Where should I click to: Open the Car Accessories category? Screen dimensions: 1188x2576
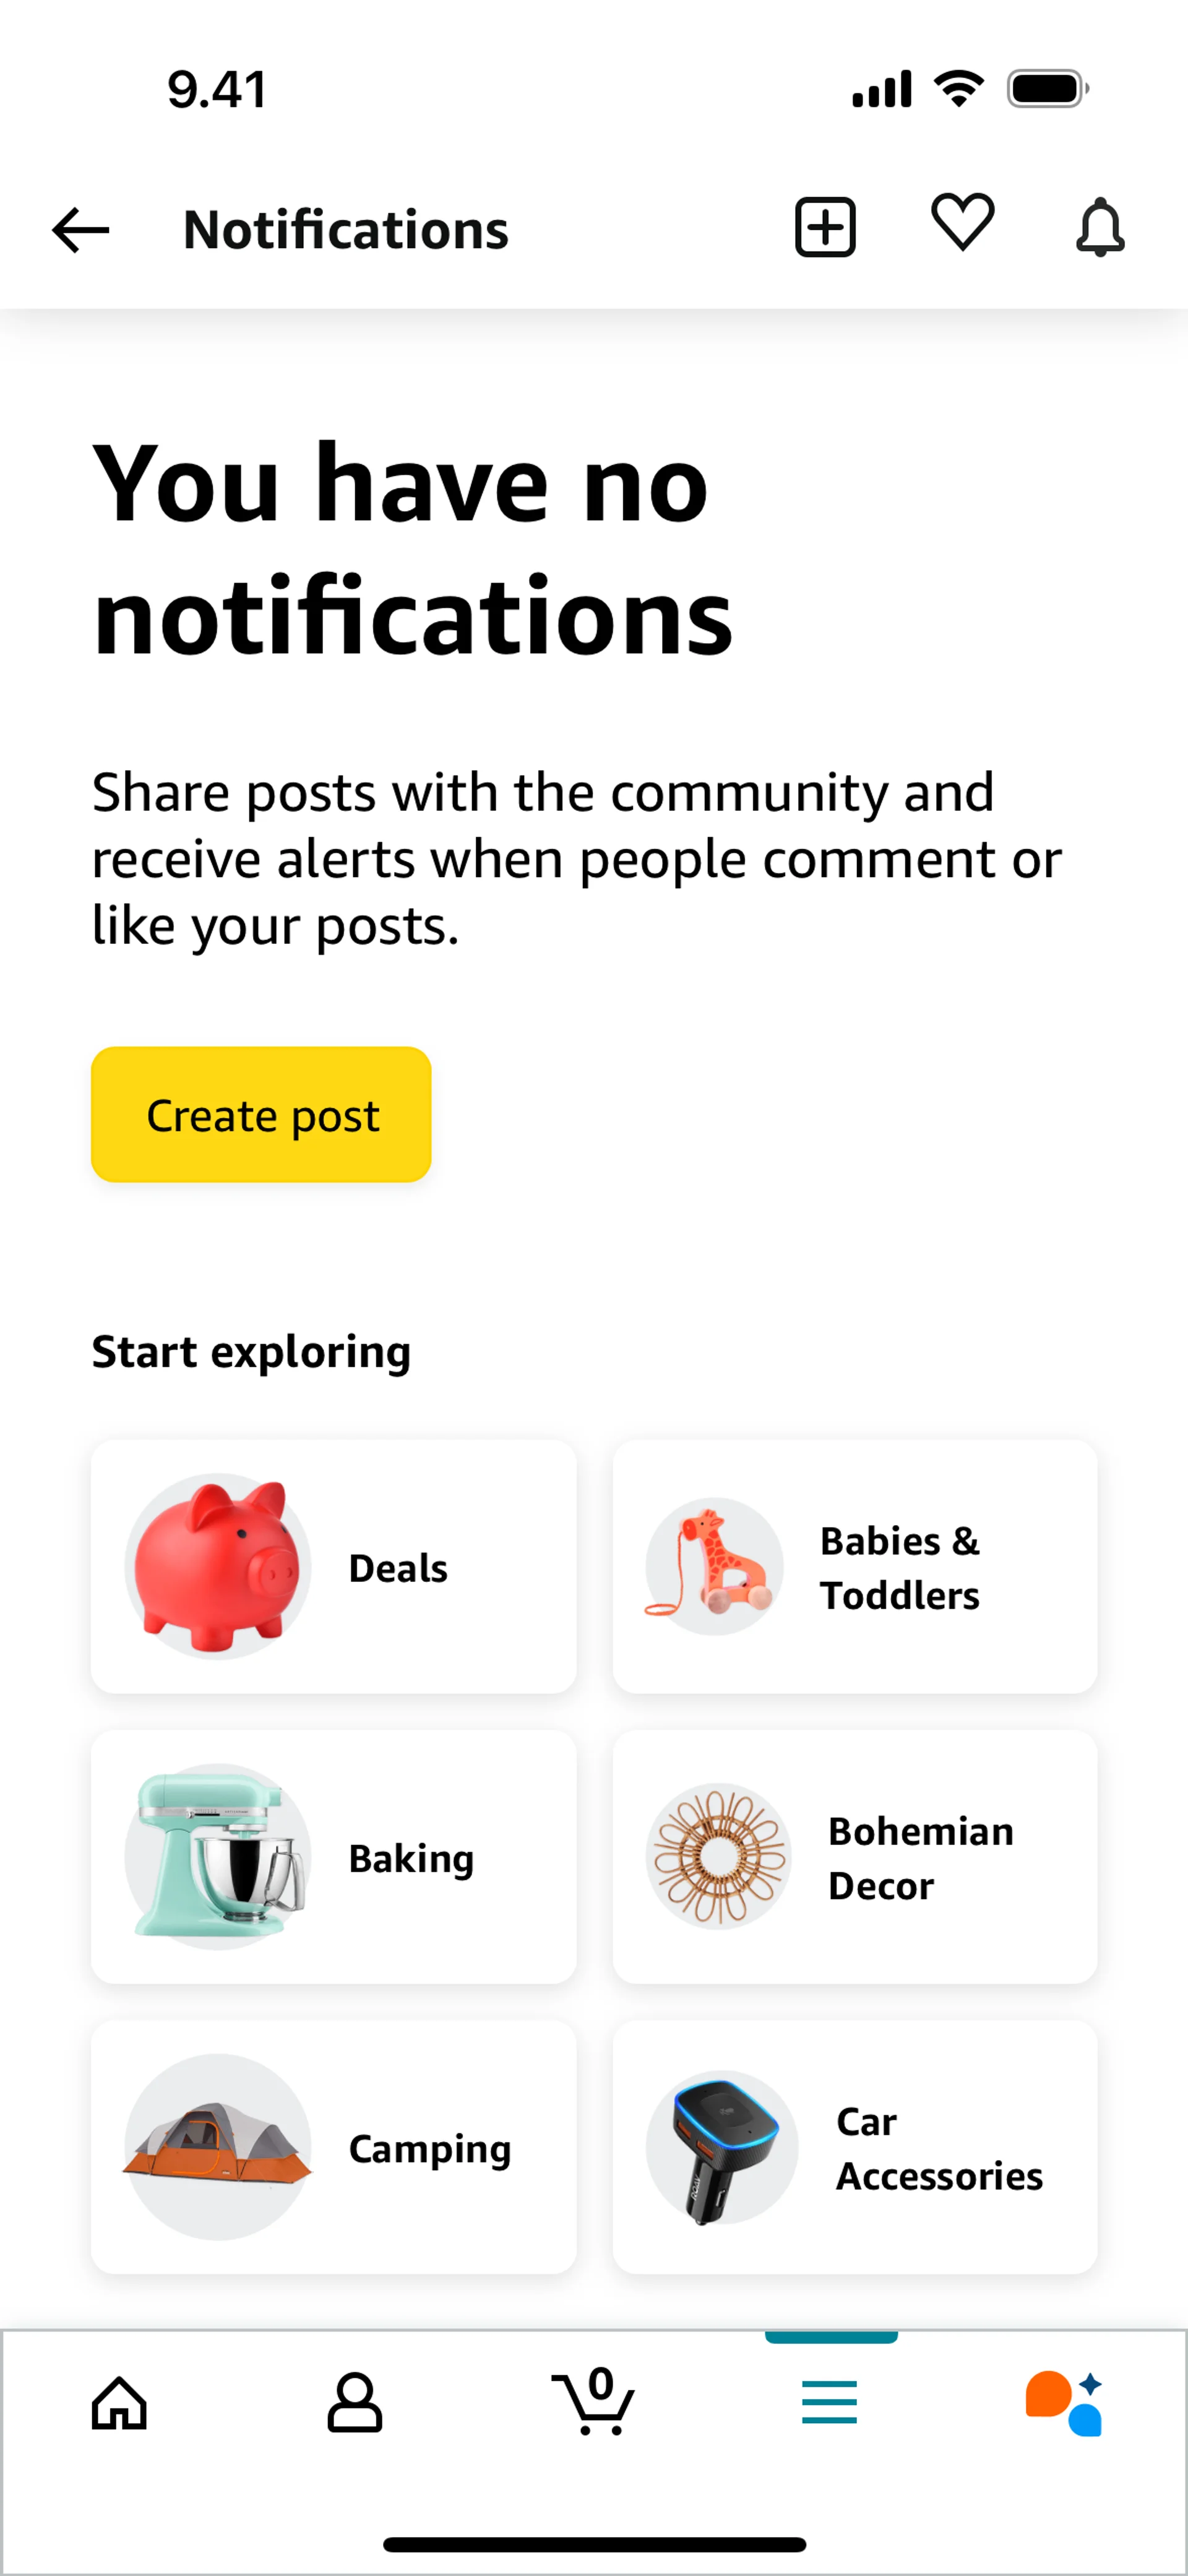pyautogui.click(x=855, y=2147)
